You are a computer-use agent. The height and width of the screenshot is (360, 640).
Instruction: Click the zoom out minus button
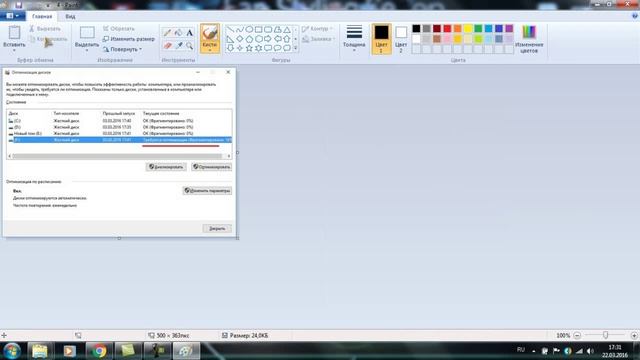click(577, 335)
